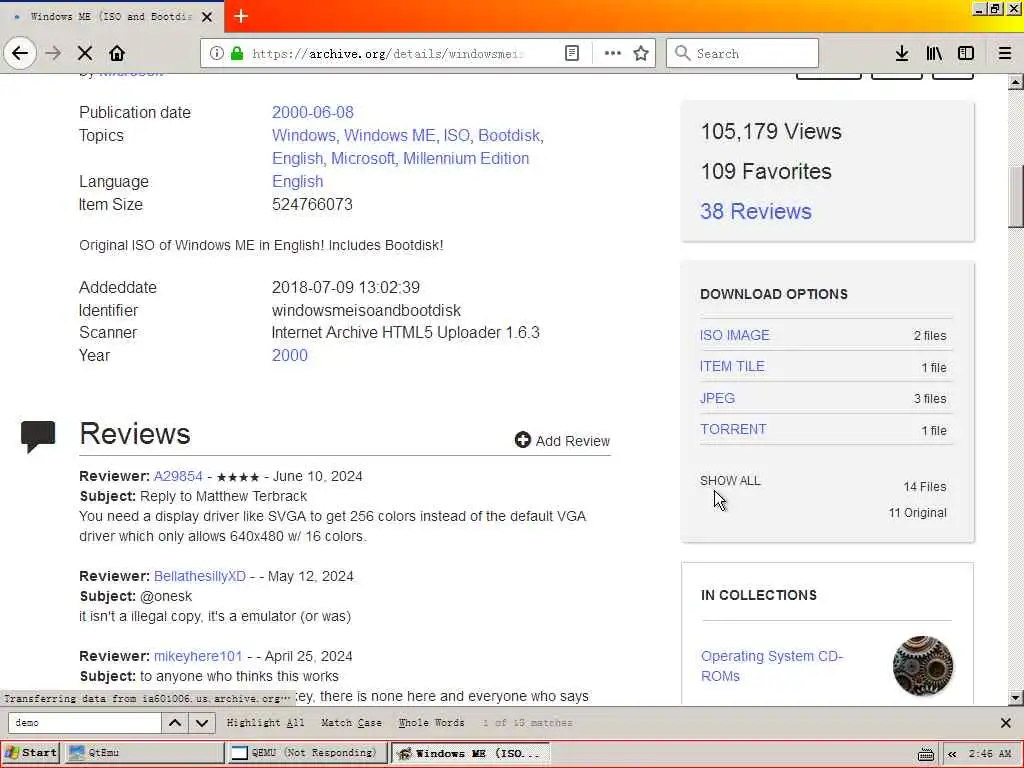Switch to QEMU (Not Responding) taskbar item
Viewport: 1024px width, 768px height.
click(x=308, y=753)
